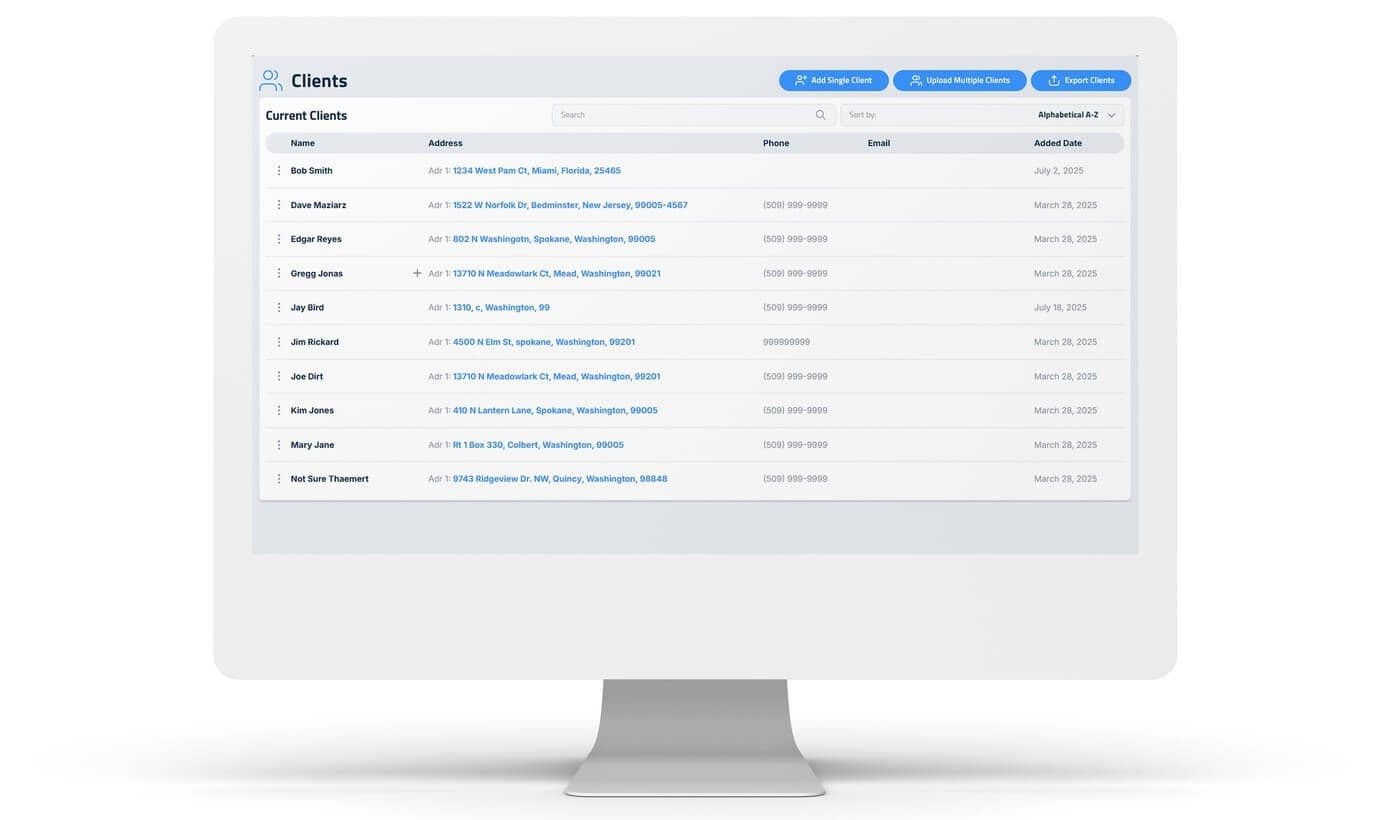
Task: Click Upload Multiple Clients button
Action: [959, 80]
